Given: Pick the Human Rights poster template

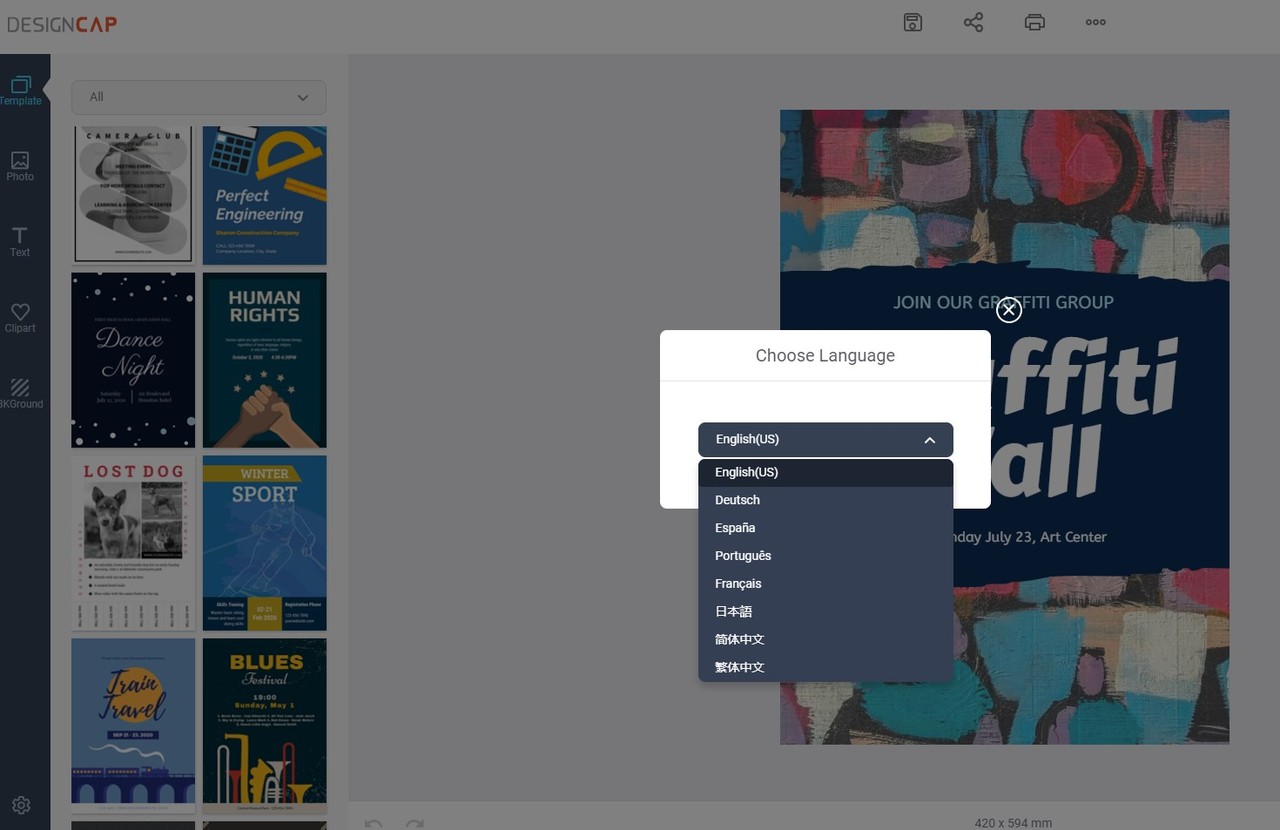Looking at the screenshot, I should 264,360.
